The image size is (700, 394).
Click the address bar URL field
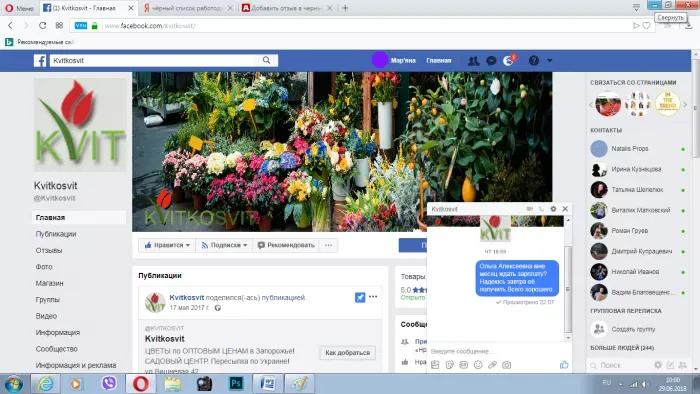(362, 26)
